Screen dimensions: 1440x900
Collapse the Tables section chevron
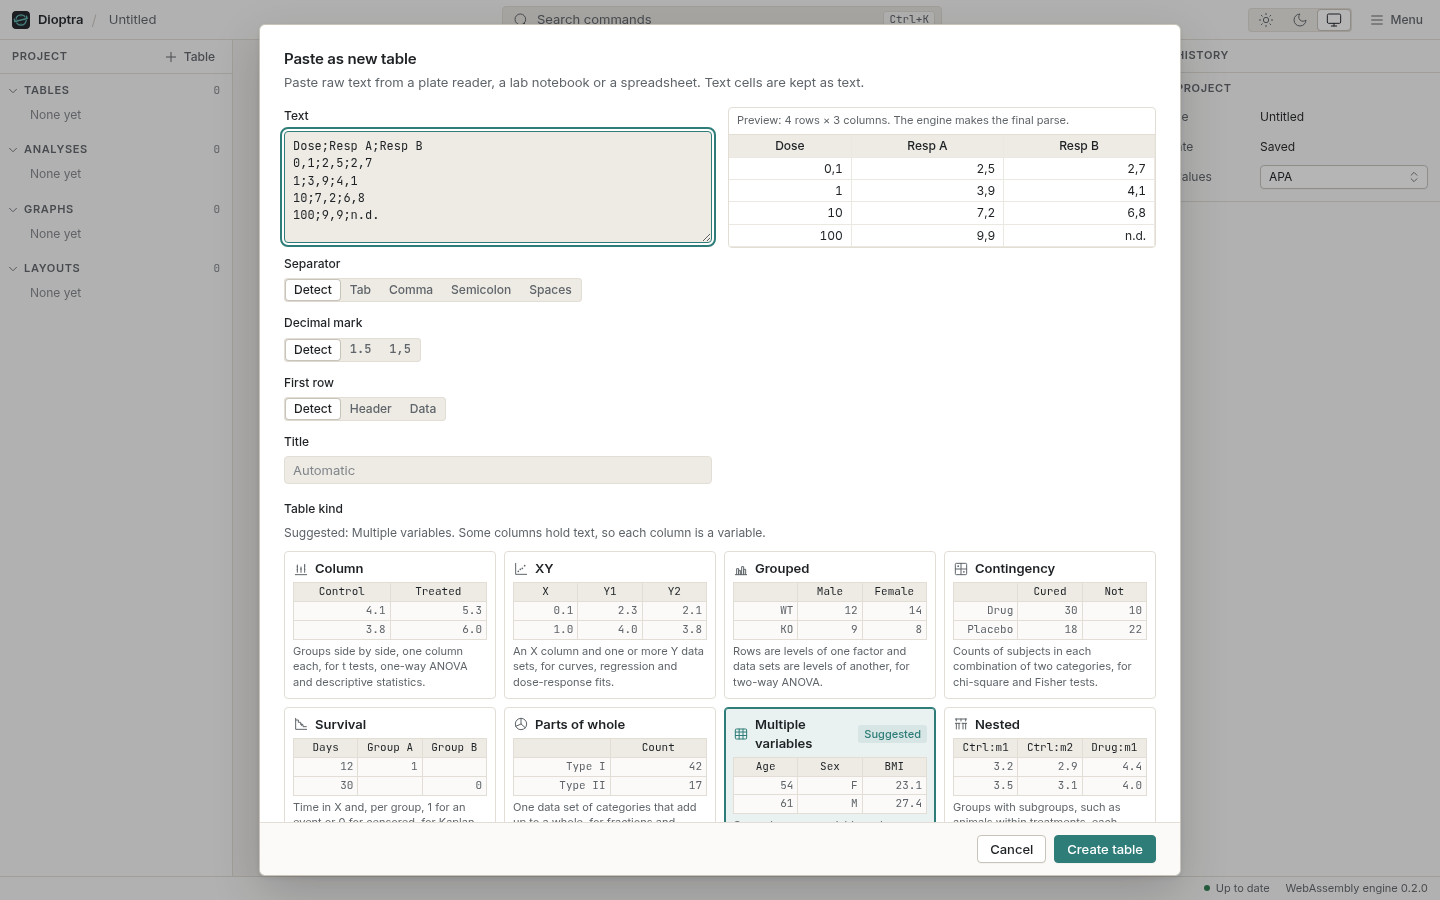click(13, 91)
